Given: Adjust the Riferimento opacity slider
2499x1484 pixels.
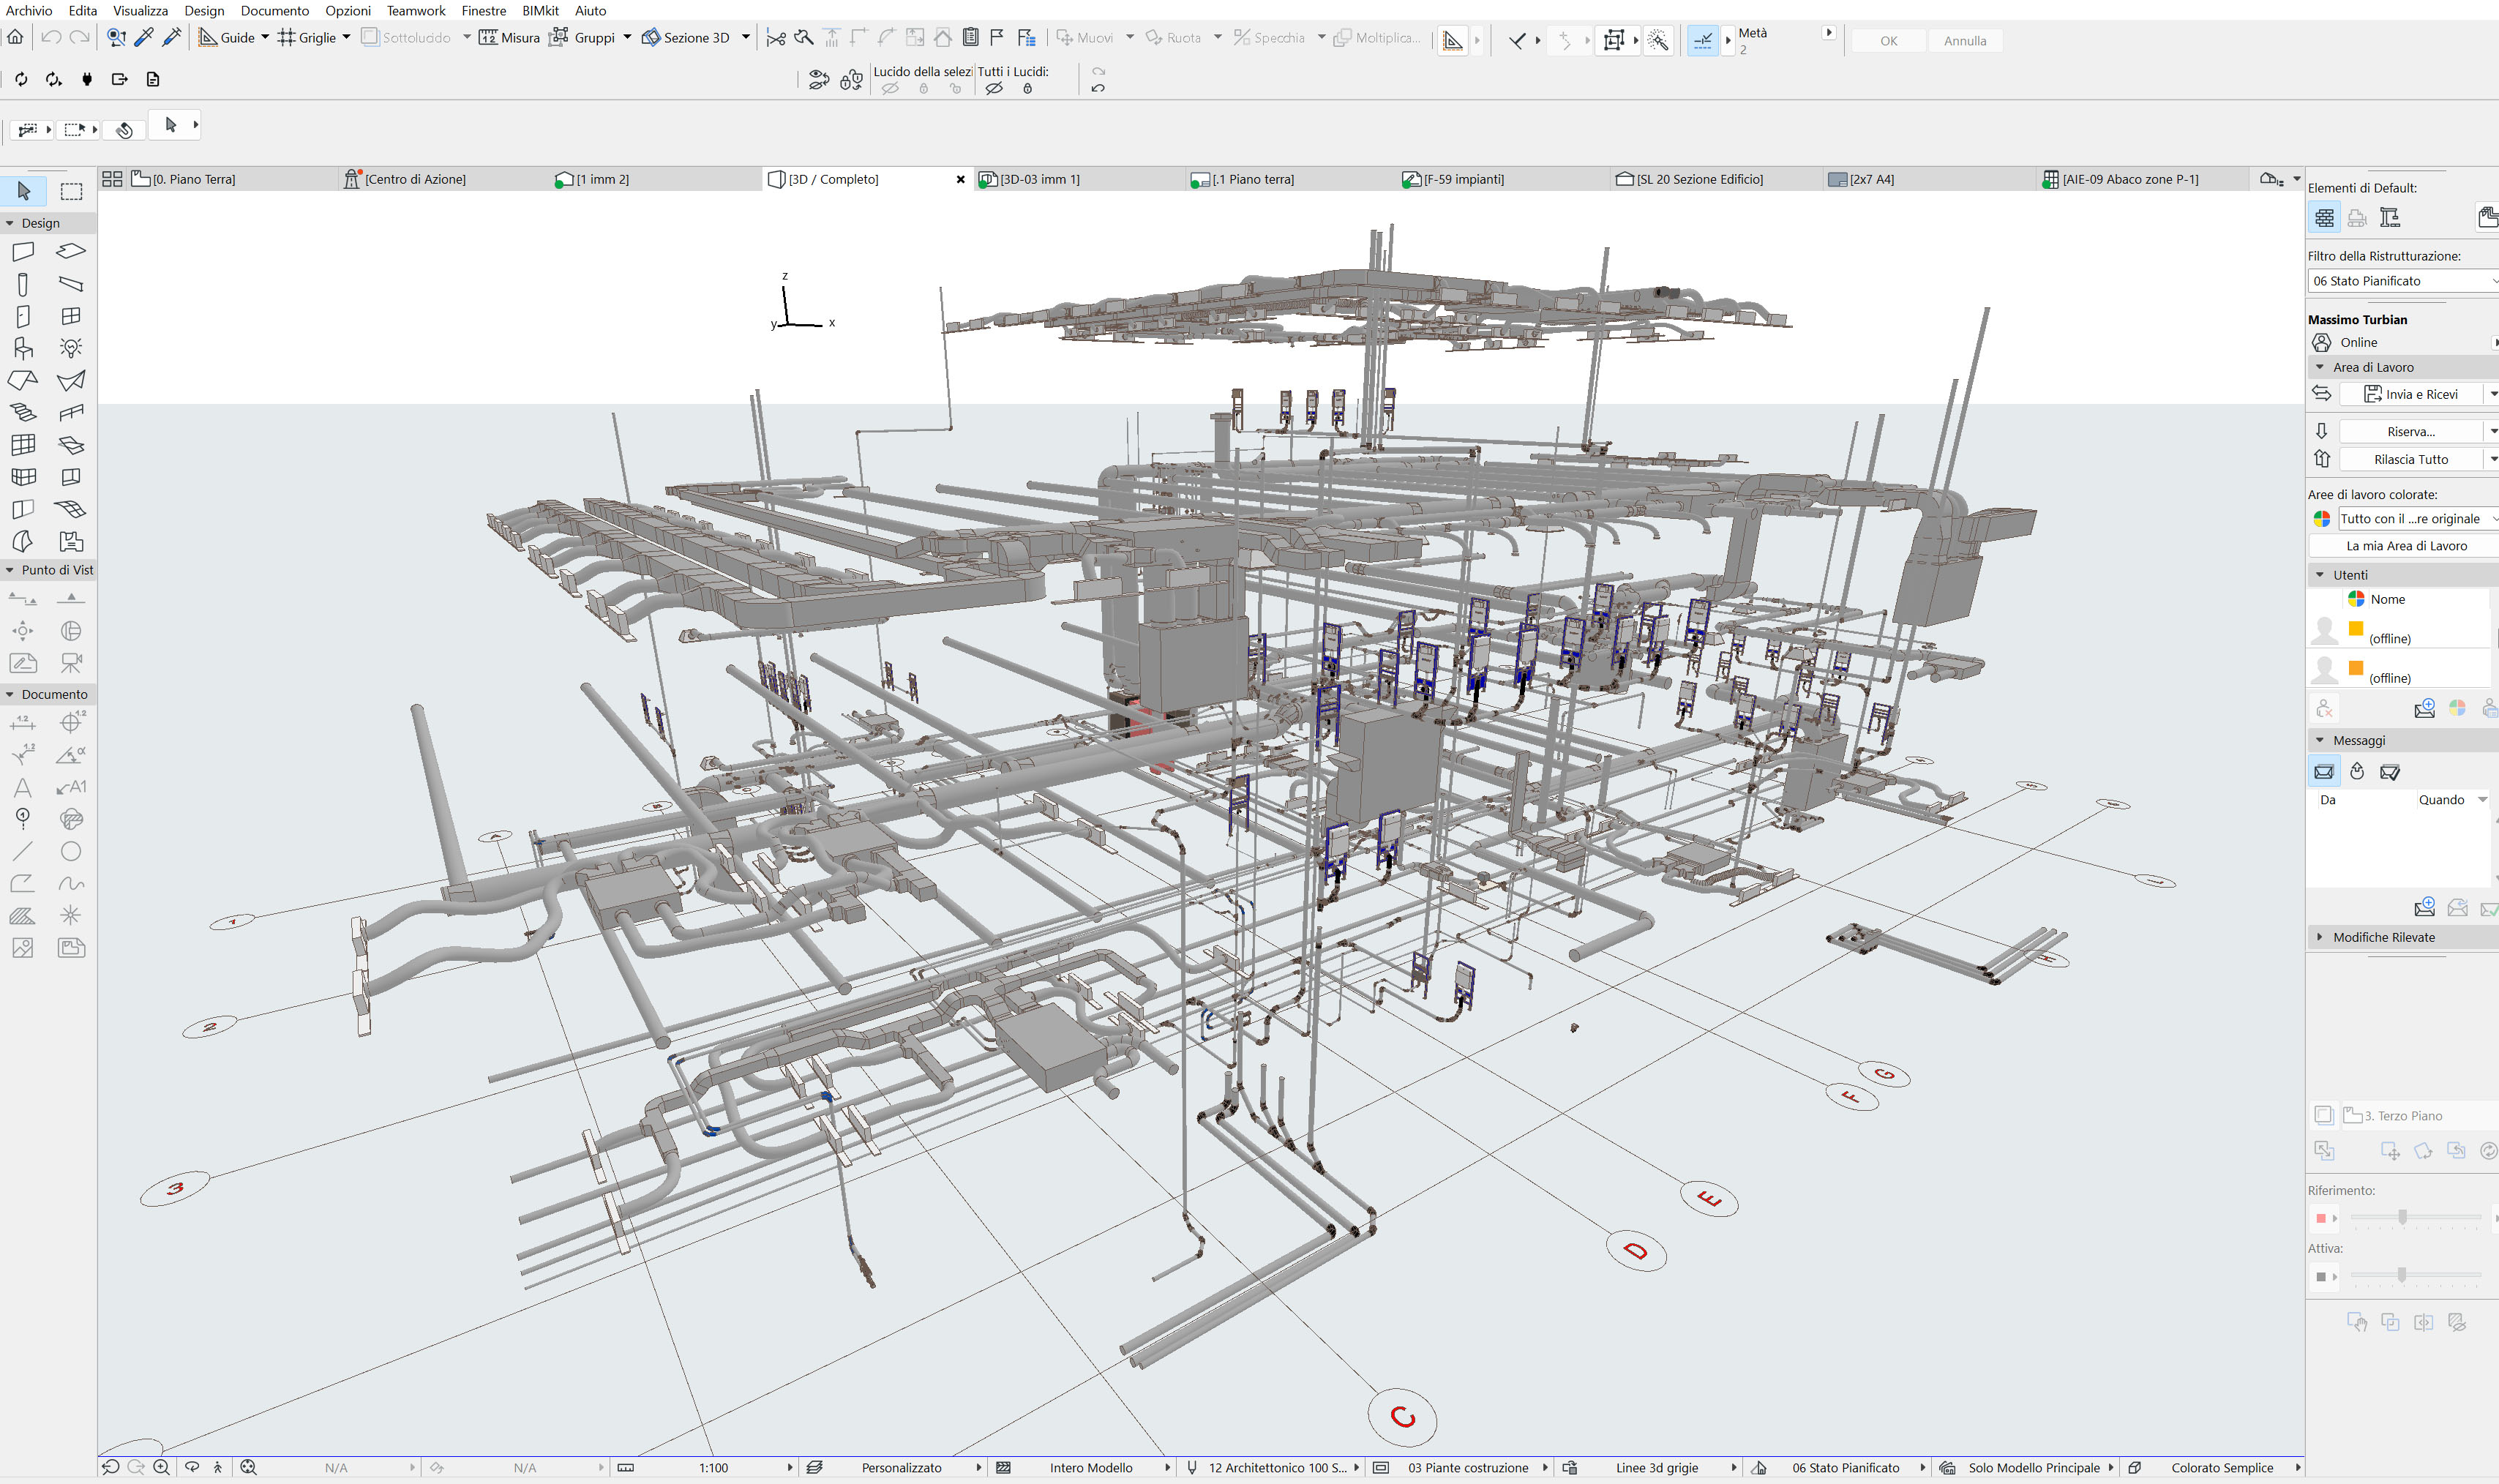Looking at the screenshot, I should [x=2402, y=1217].
